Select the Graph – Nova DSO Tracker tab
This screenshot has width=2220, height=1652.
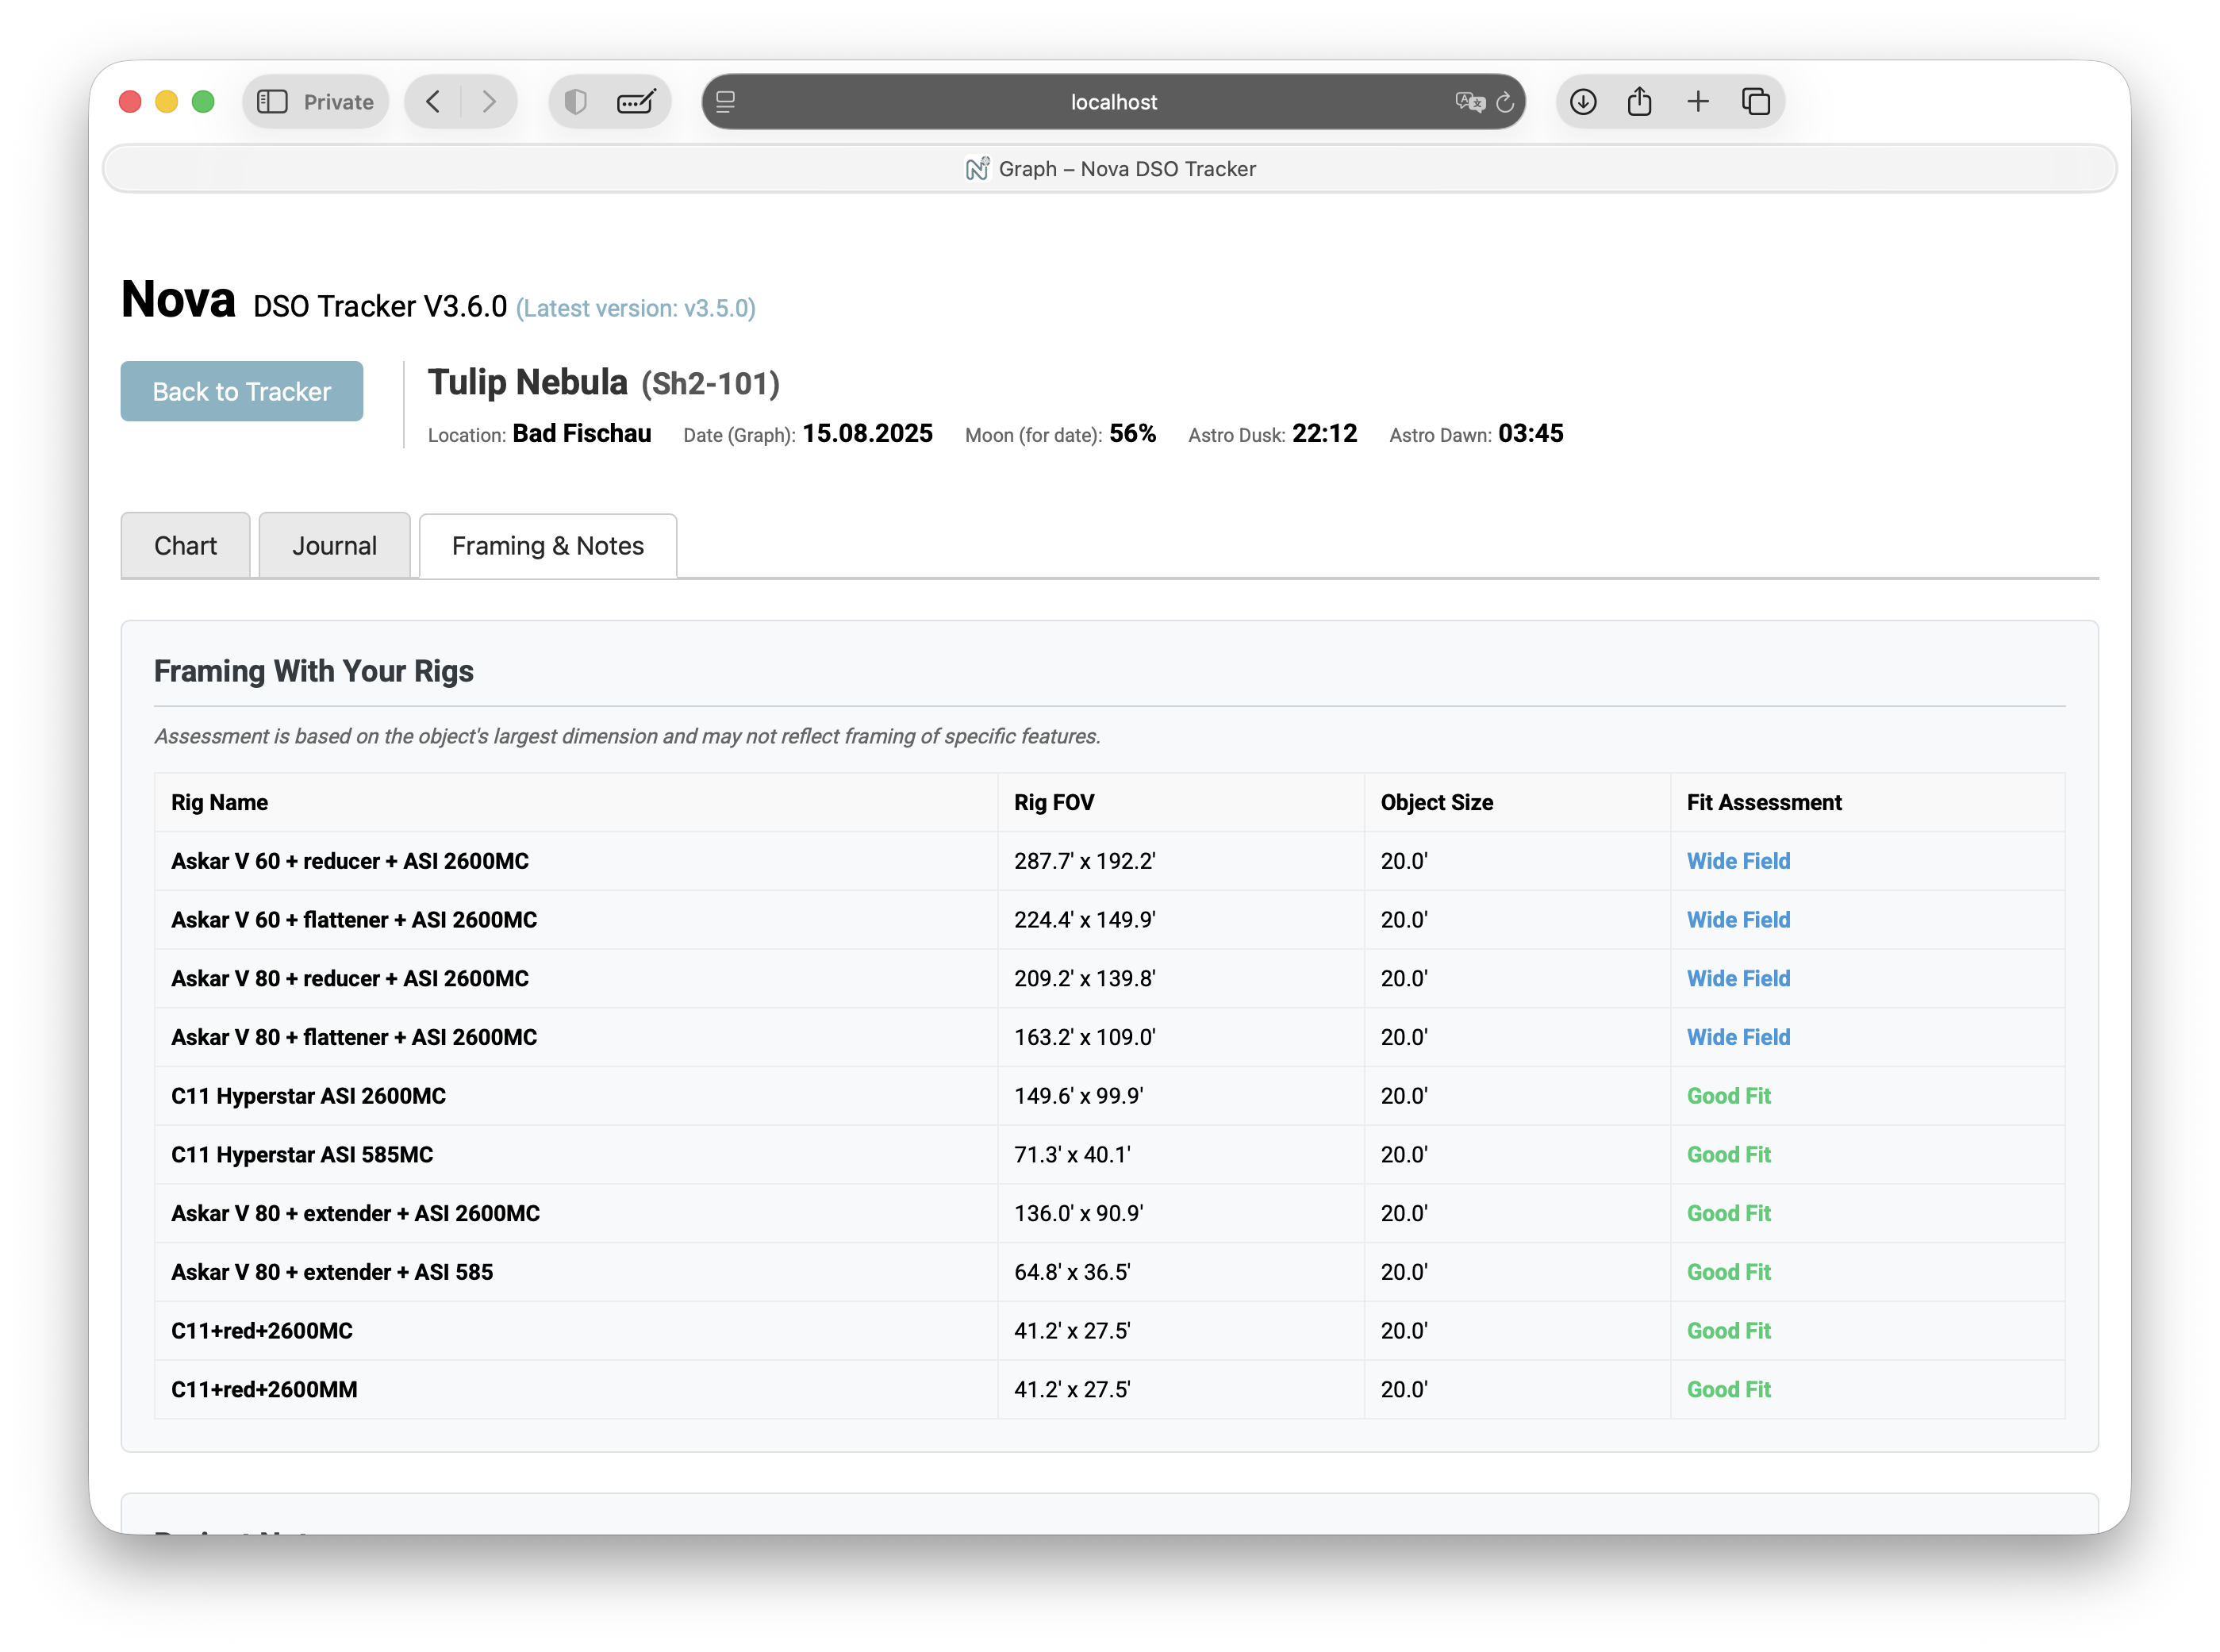click(x=1110, y=169)
